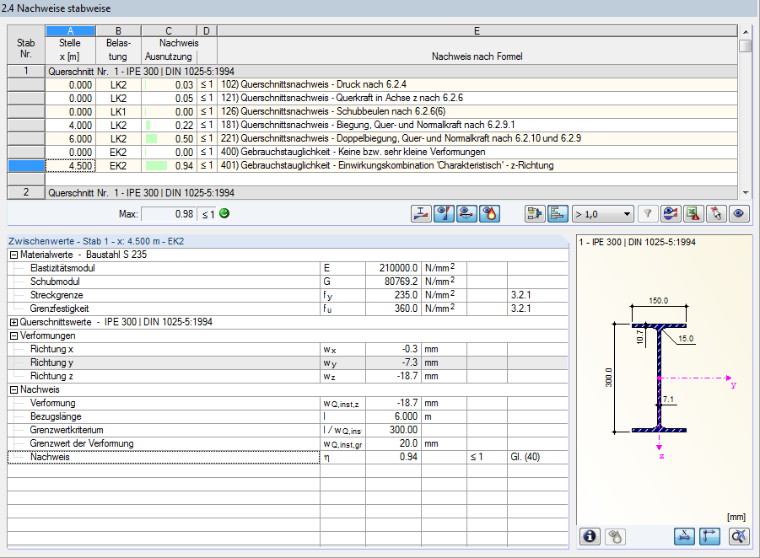This screenshot has height=558, width=760.
Task: Select the Grenzfestigkeit row
Action: pos(288,309)
